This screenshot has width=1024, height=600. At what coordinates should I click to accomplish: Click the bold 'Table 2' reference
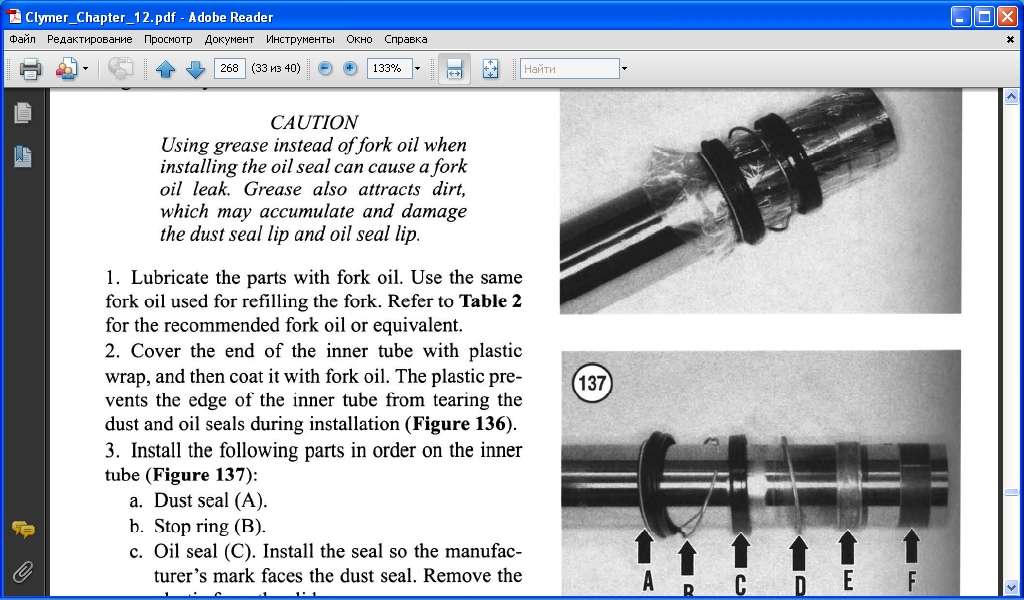(490, 301)
